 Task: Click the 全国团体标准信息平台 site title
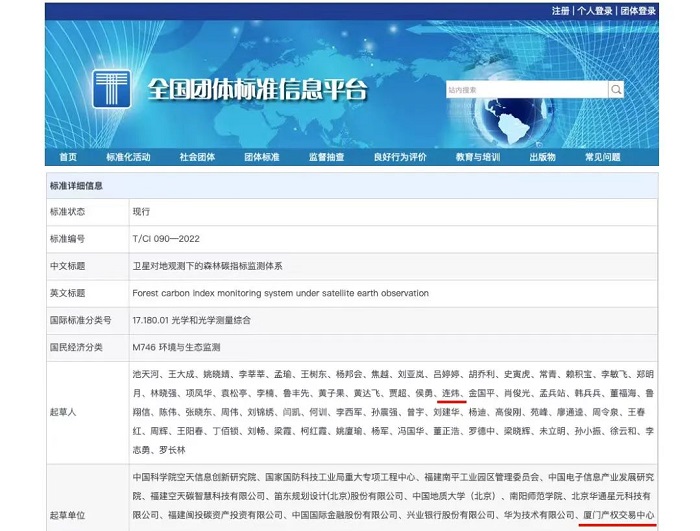(x=257, y=90)
